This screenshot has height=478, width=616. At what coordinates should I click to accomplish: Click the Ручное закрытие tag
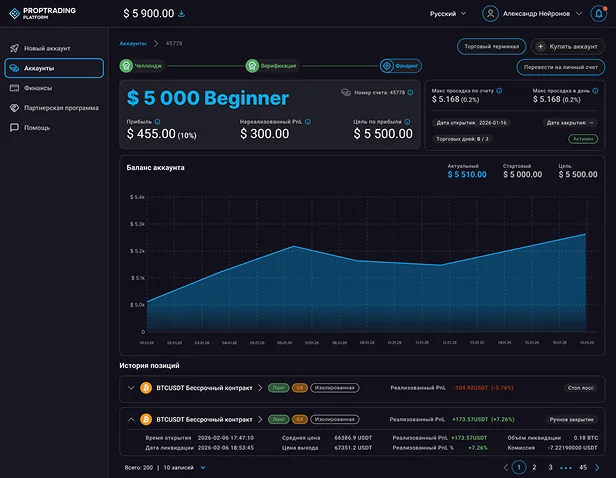point(572,419)
